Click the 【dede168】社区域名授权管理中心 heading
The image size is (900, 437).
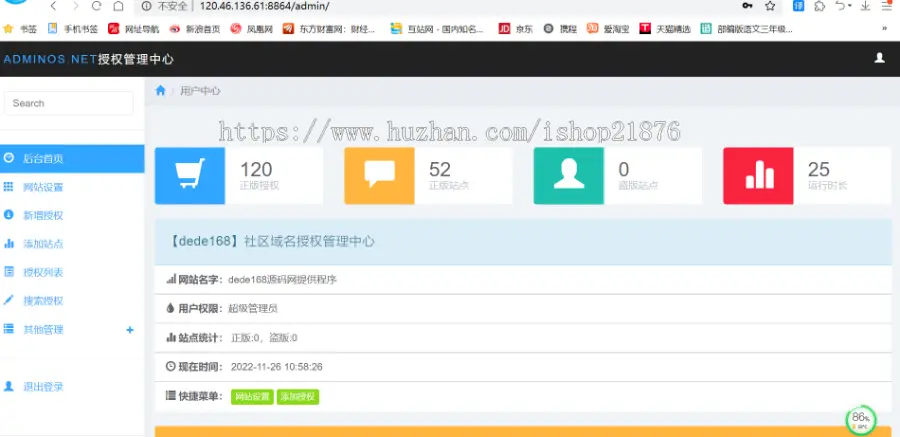[x=271, y=241]
